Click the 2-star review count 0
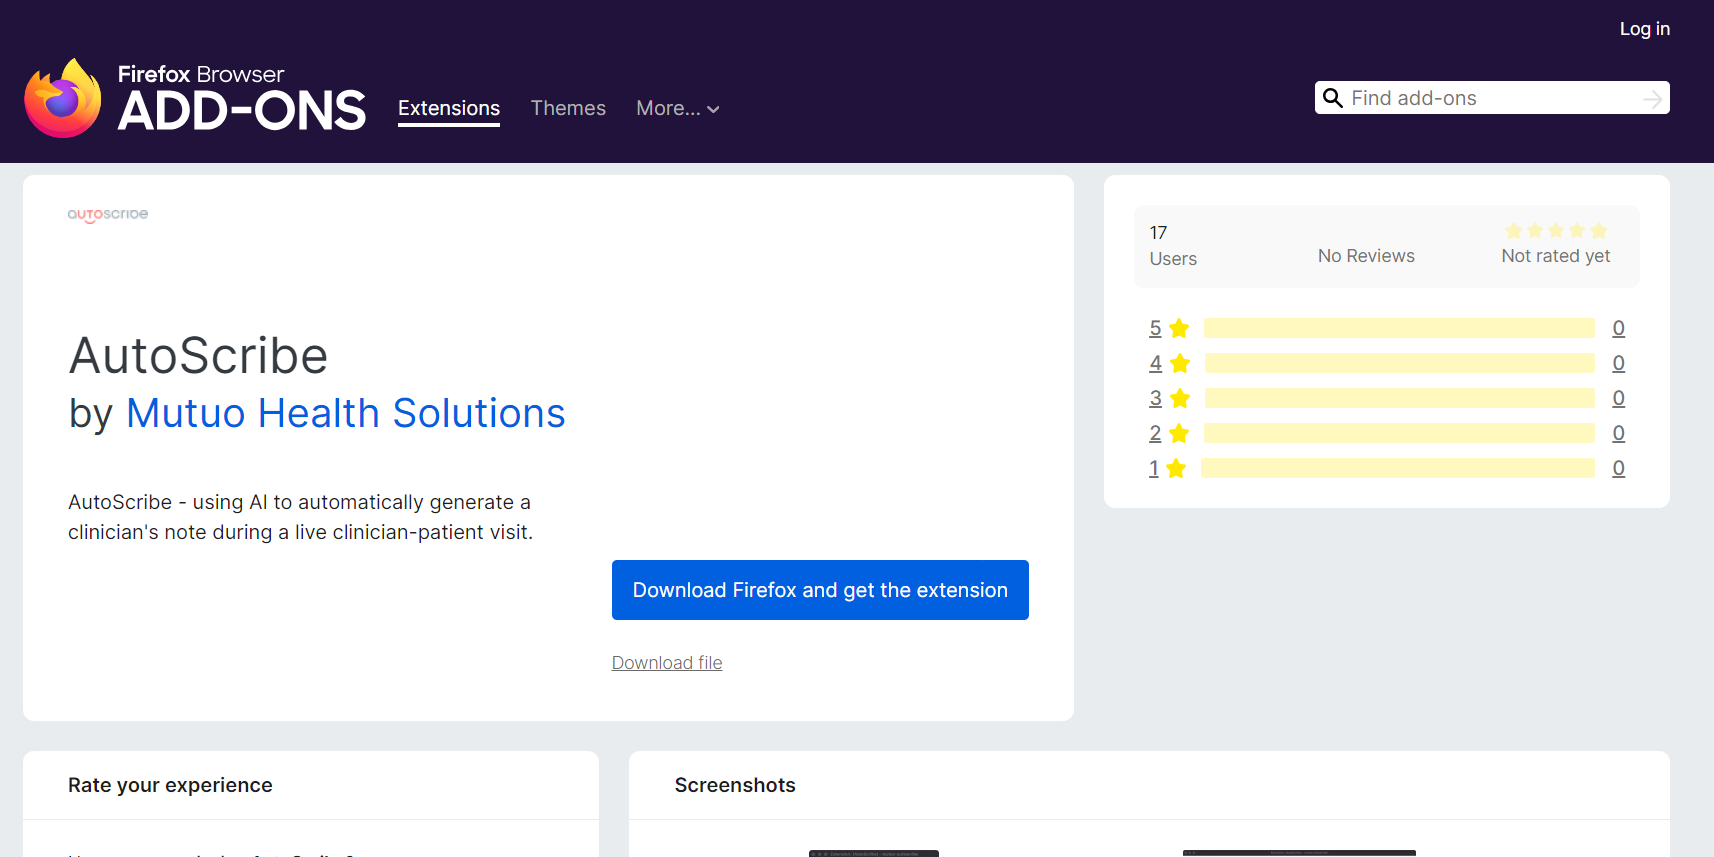 pos(1619,433)
